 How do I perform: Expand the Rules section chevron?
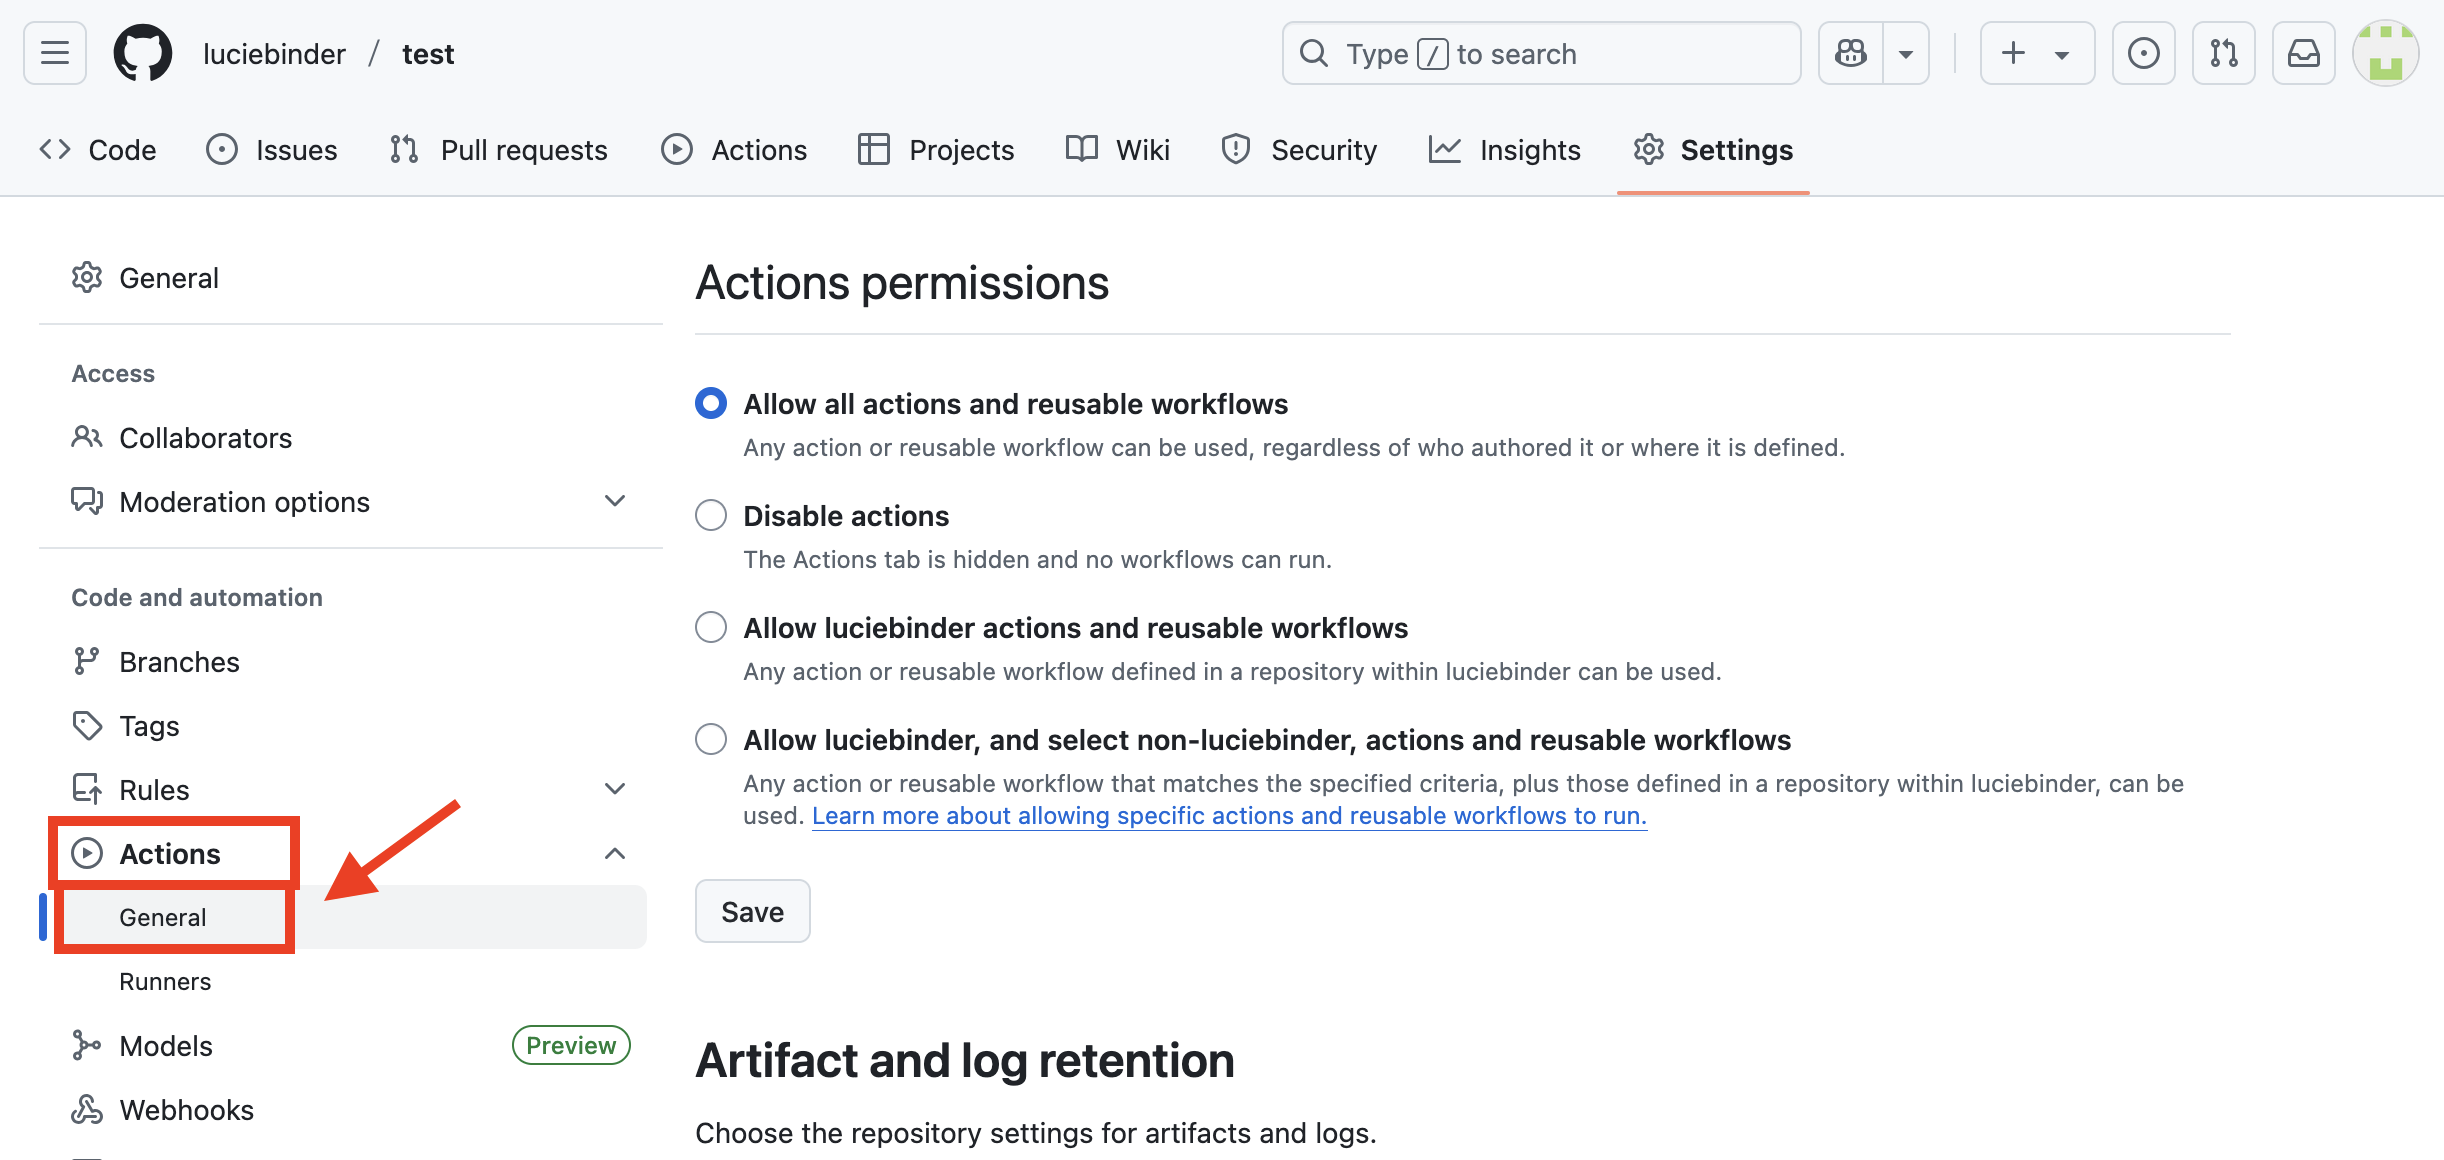click(x=615, y=789)
